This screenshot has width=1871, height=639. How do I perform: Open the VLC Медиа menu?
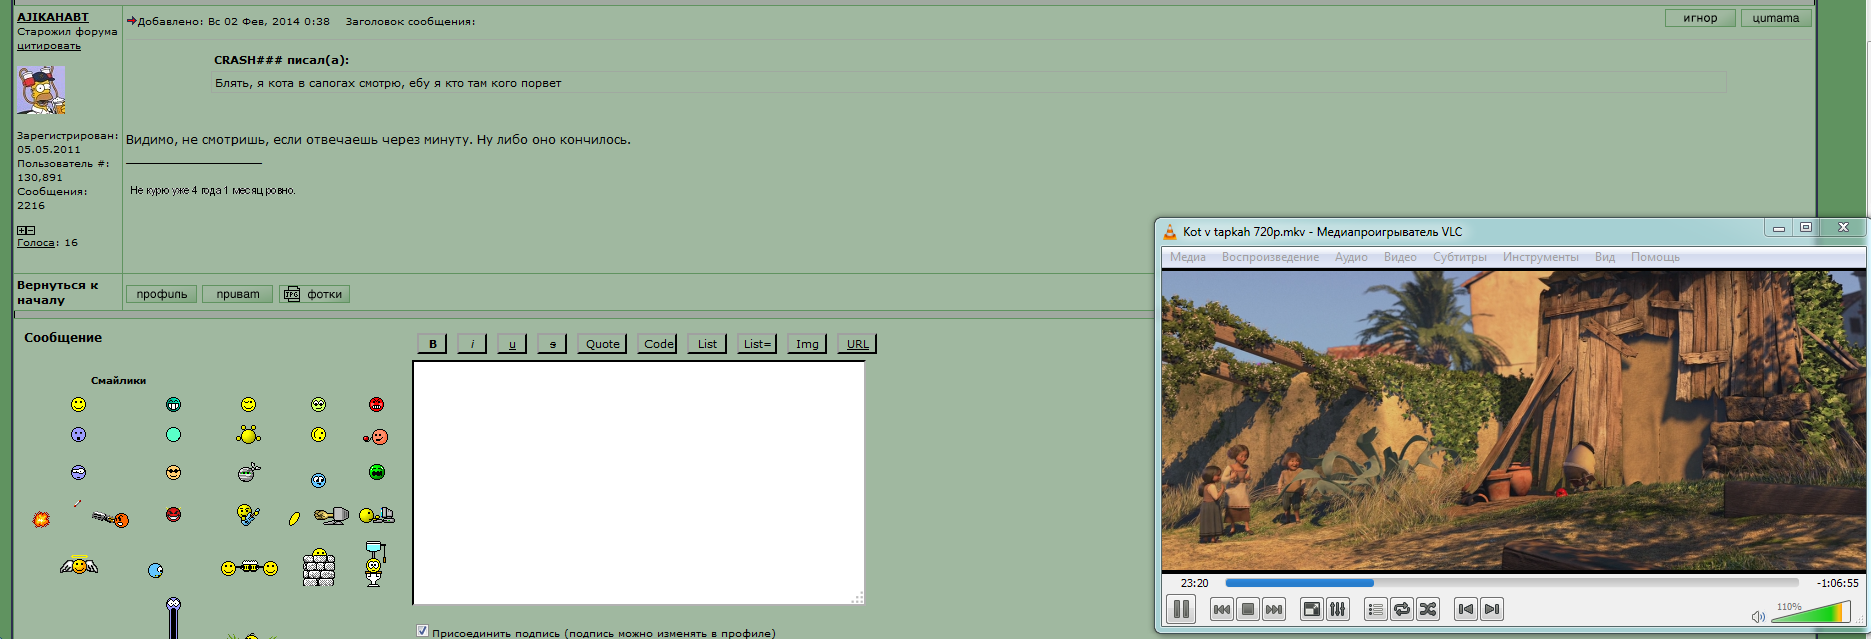(1188, 257)
